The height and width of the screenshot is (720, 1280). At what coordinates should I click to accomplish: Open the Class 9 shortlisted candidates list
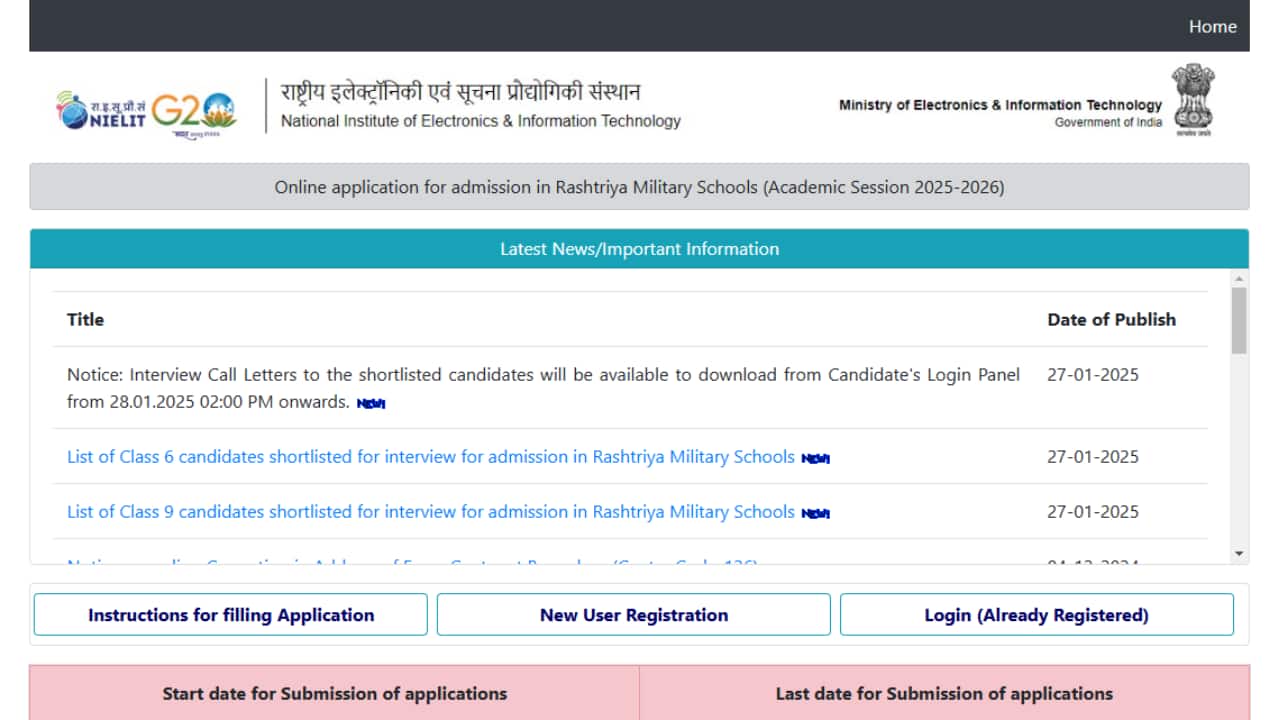point(430,512)
